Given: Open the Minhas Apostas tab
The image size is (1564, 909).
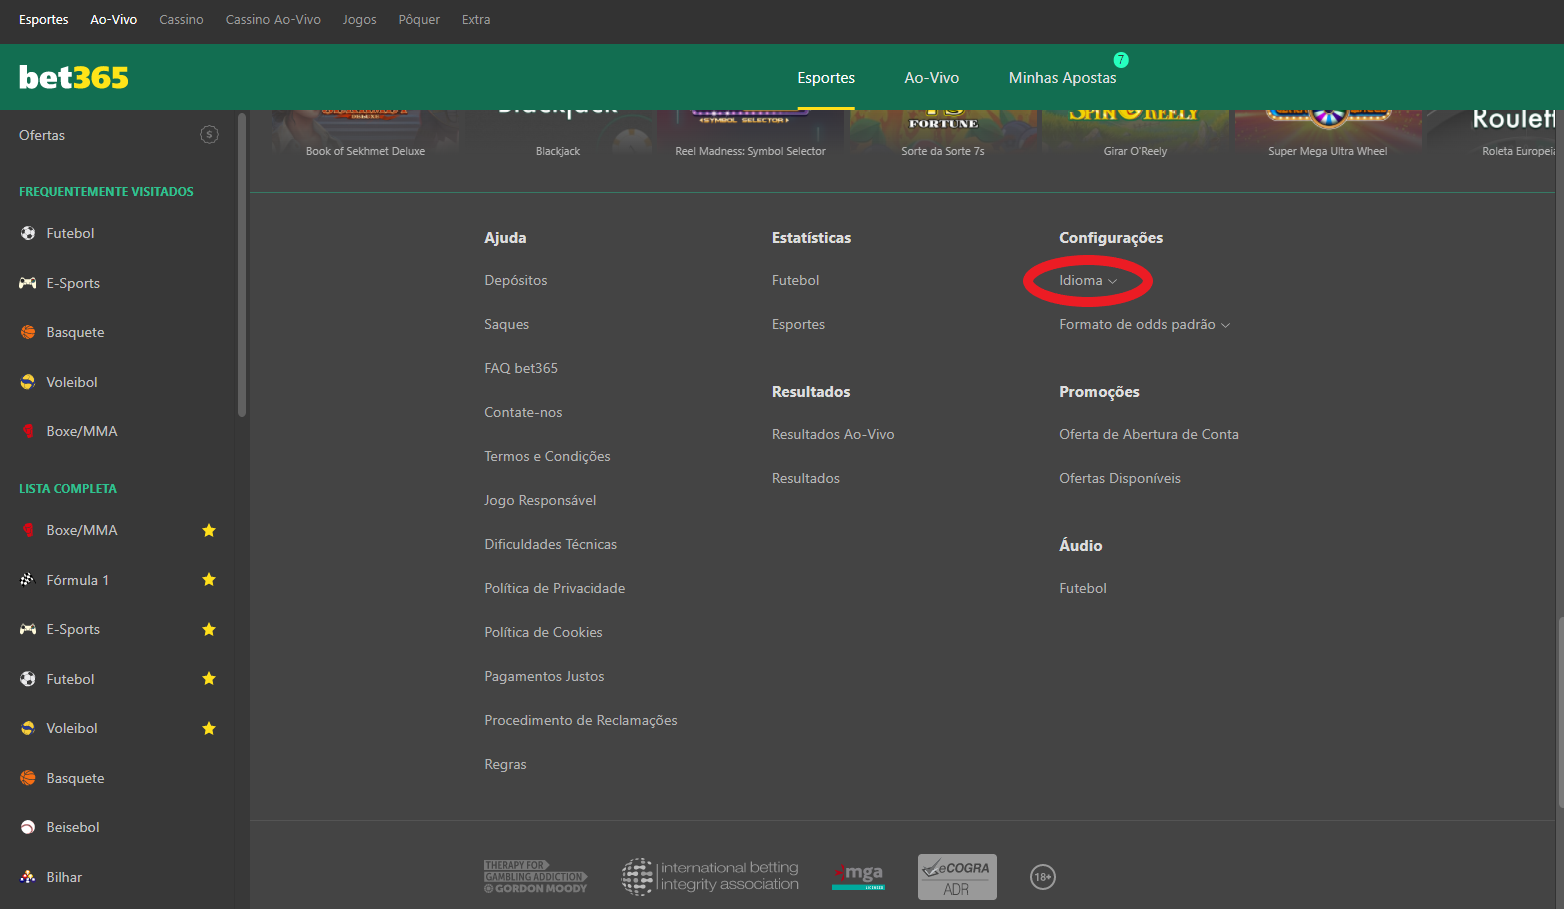Looking at the screenshot, I should tap(1062, 77).
